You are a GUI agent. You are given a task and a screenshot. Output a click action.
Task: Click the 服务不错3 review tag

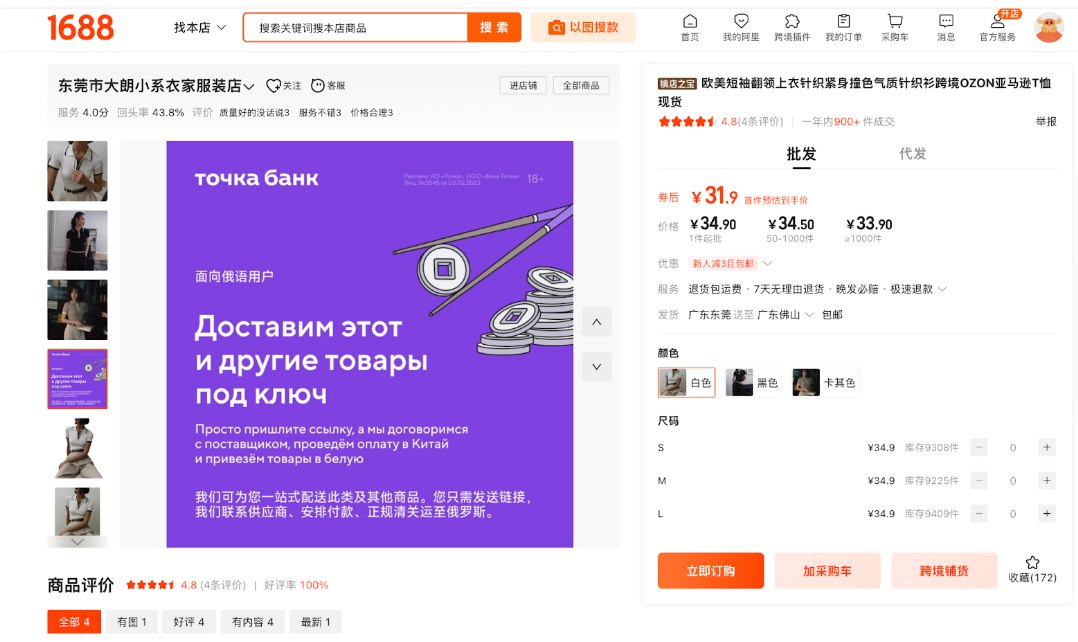pyautogui.click(x=320, y=113)
